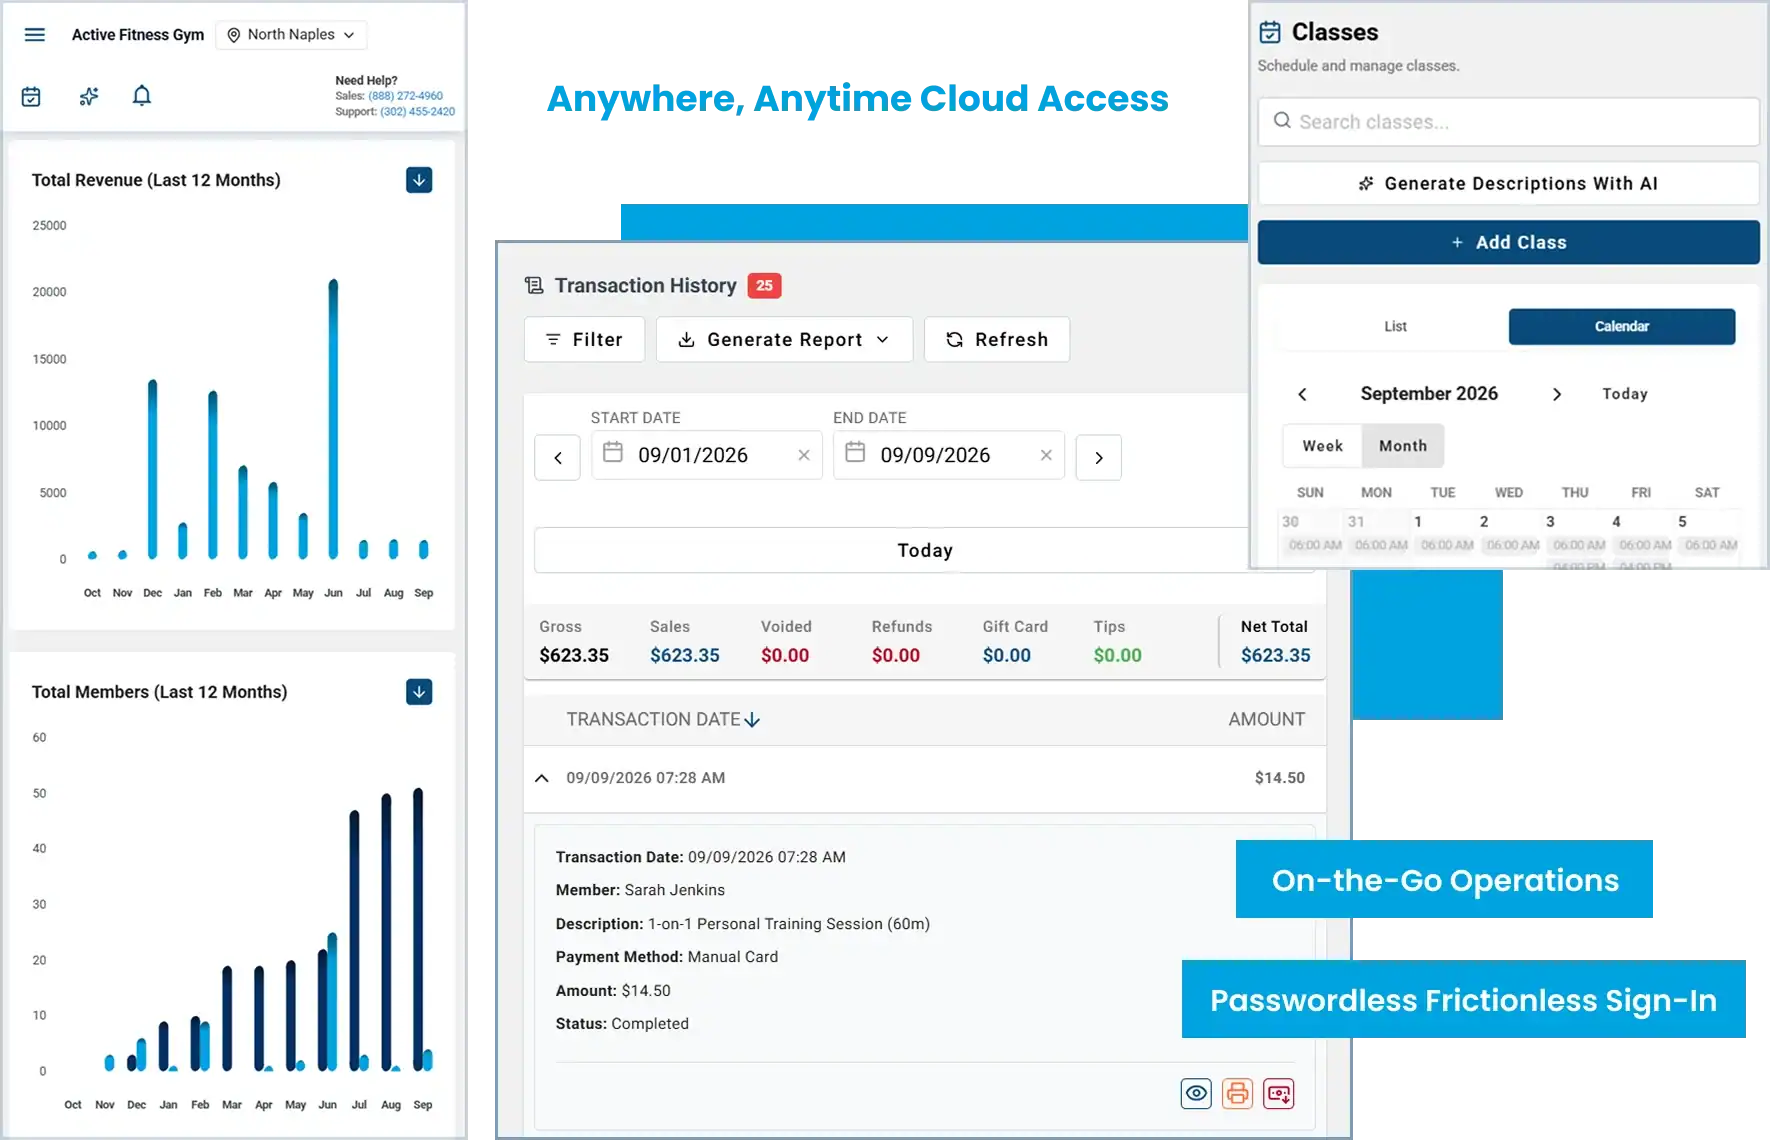
Task: View transaction details with the eye icon
Action: pos(1196,1094)
